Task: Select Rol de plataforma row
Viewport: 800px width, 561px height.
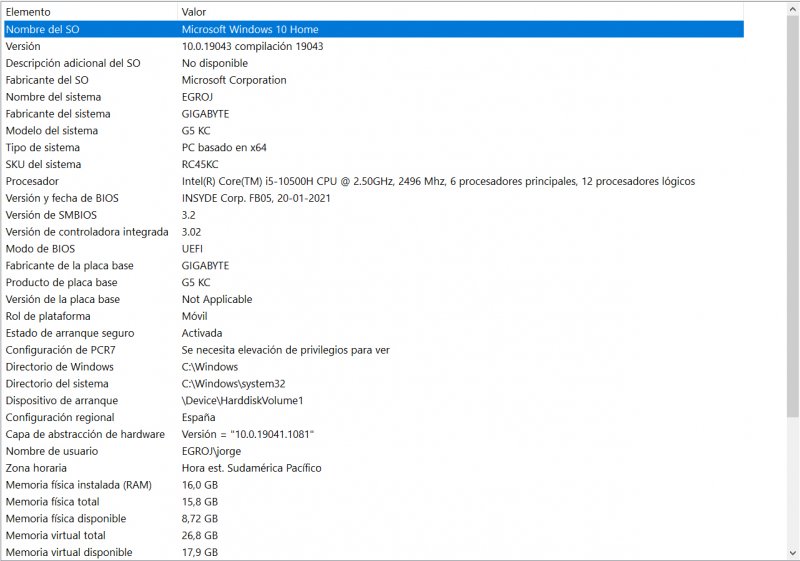Action: pos(373,316)
